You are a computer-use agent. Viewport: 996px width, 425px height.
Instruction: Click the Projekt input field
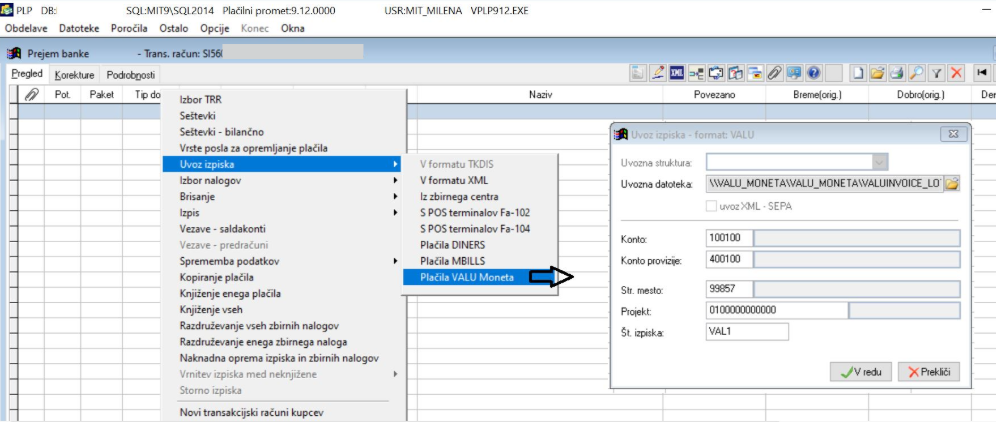coord(777,311)
